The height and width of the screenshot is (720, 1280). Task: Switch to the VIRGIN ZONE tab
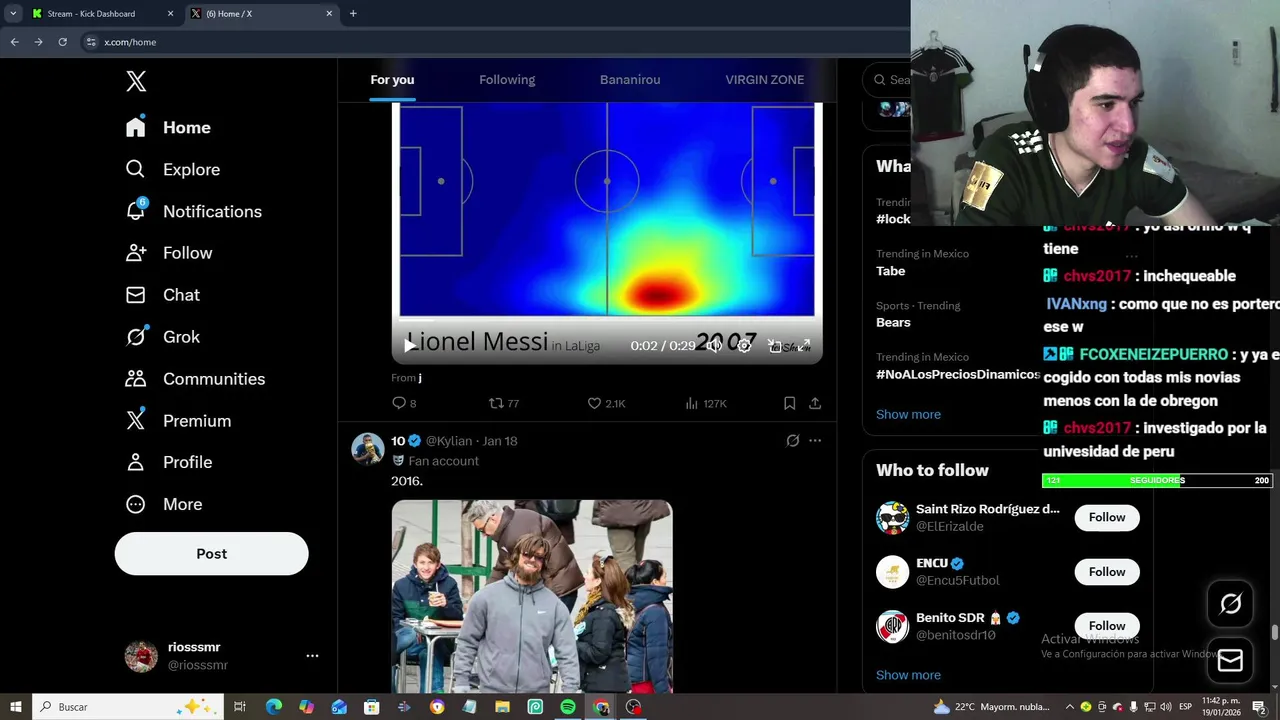point(764,80)
